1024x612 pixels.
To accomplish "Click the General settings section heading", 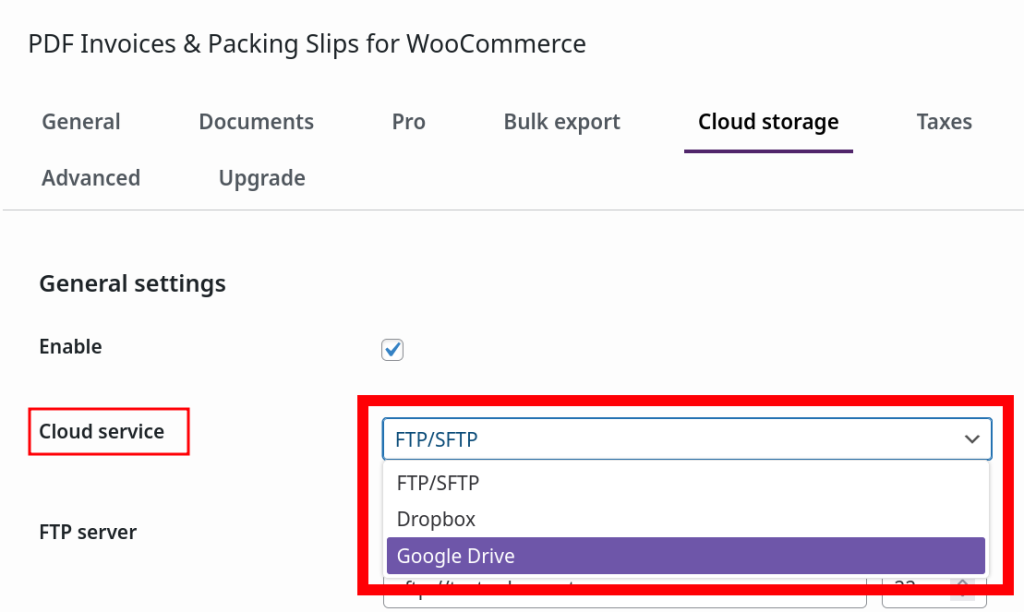I will pos(132,284).
